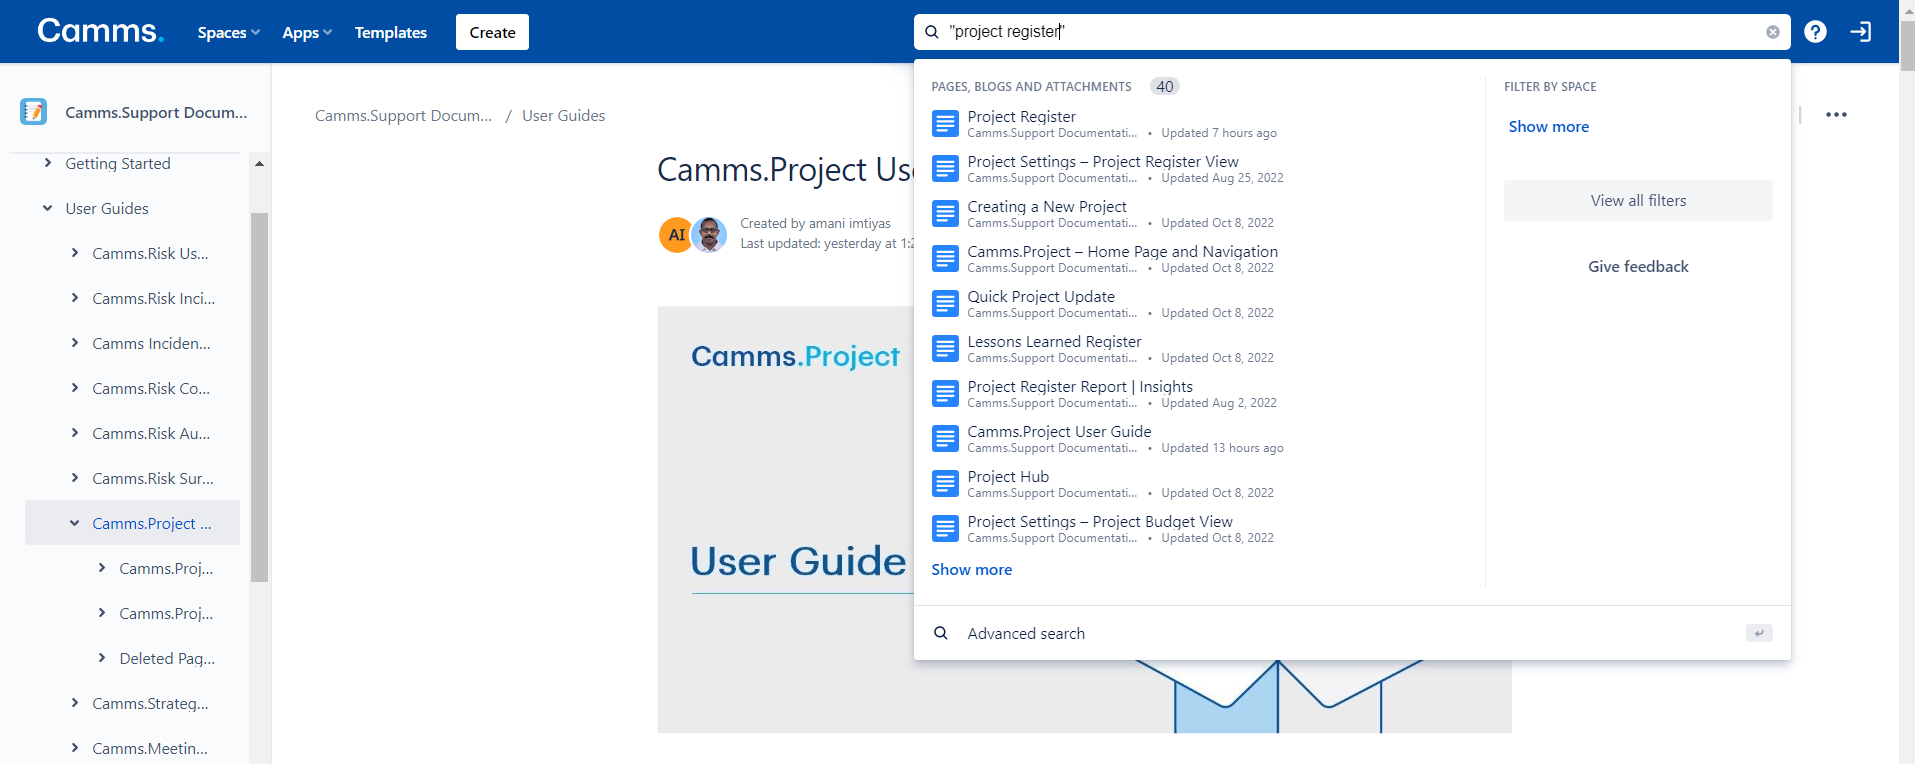Open the Apps dropdown menu

pyautogui.click(x=306, y=32)
